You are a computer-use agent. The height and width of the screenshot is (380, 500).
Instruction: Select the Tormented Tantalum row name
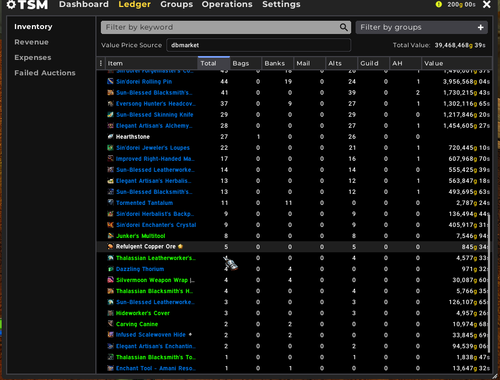point(144,203)
